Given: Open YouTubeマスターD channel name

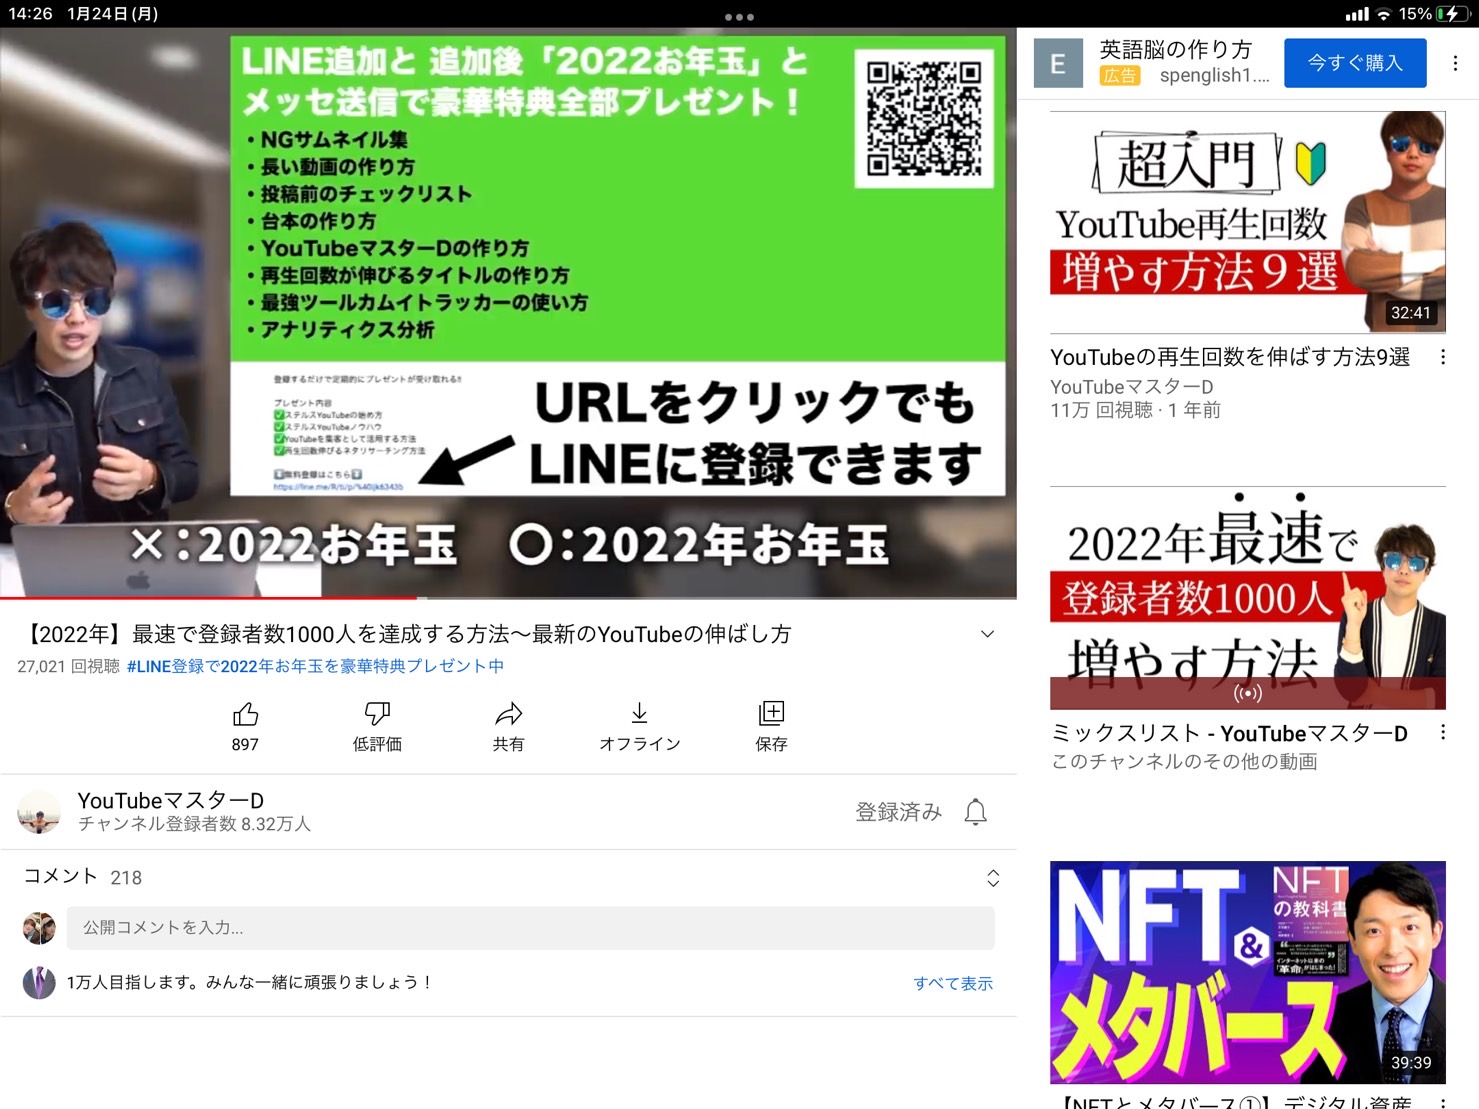Looking at the screenshot, I should coord(171,800).
